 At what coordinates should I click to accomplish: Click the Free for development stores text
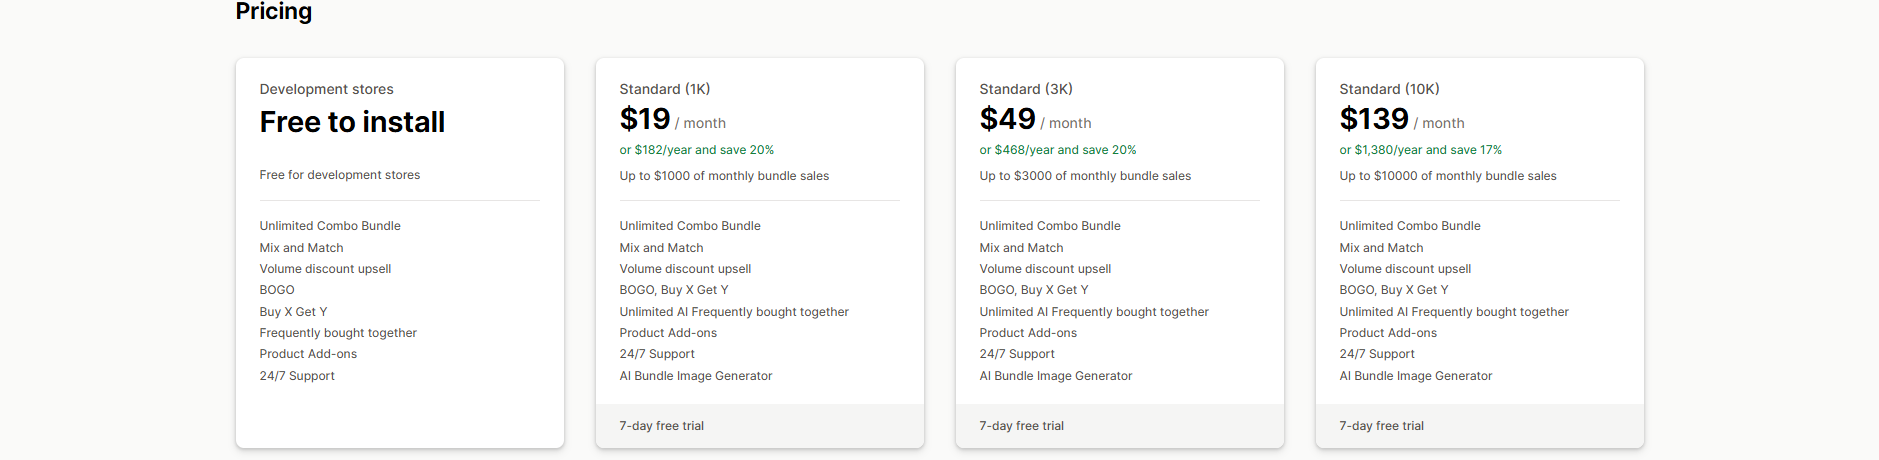[x=339, y=175]
